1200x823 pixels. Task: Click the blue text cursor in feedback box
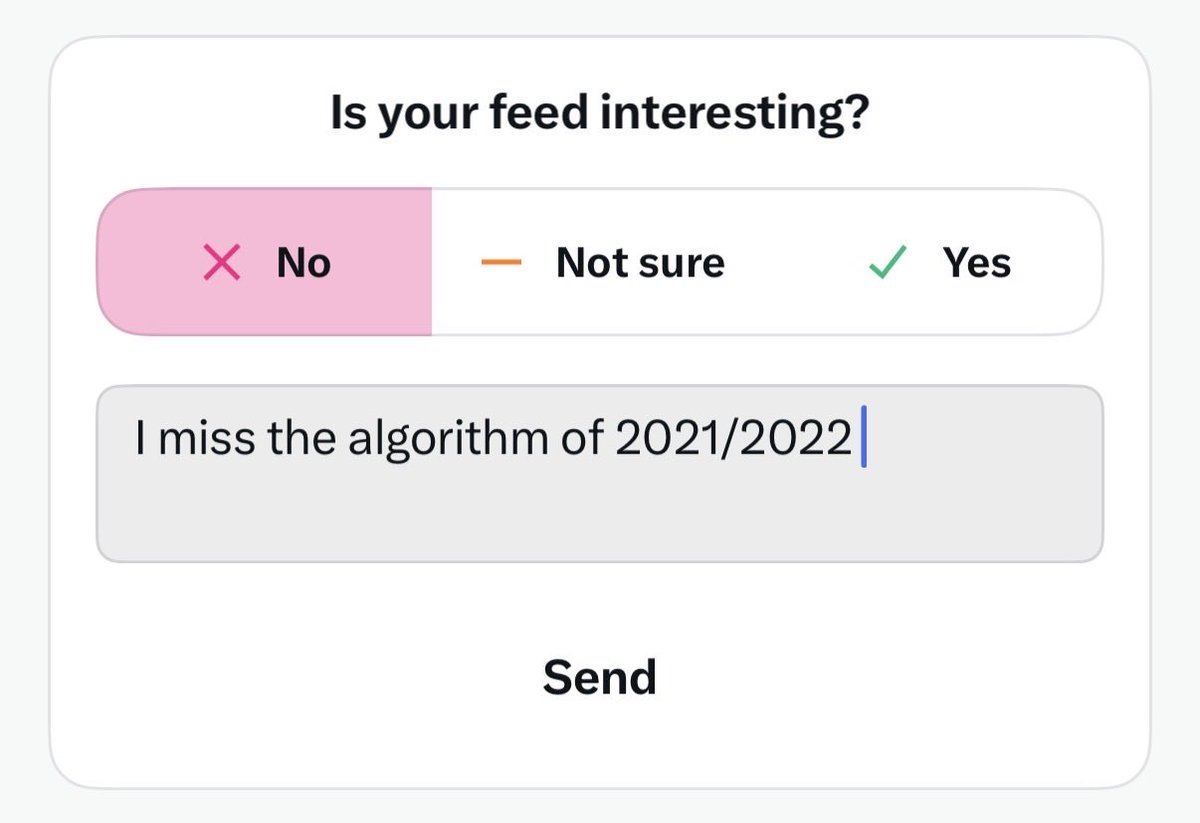click(862, 441)
